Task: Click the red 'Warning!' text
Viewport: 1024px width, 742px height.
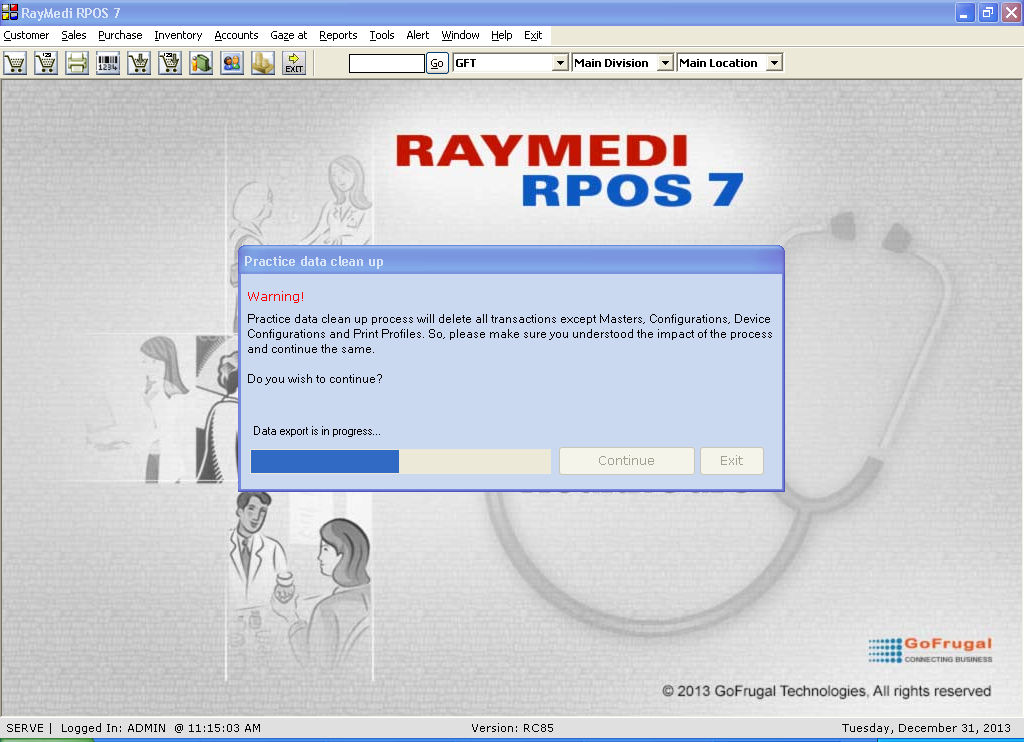Action: (276, 297)
